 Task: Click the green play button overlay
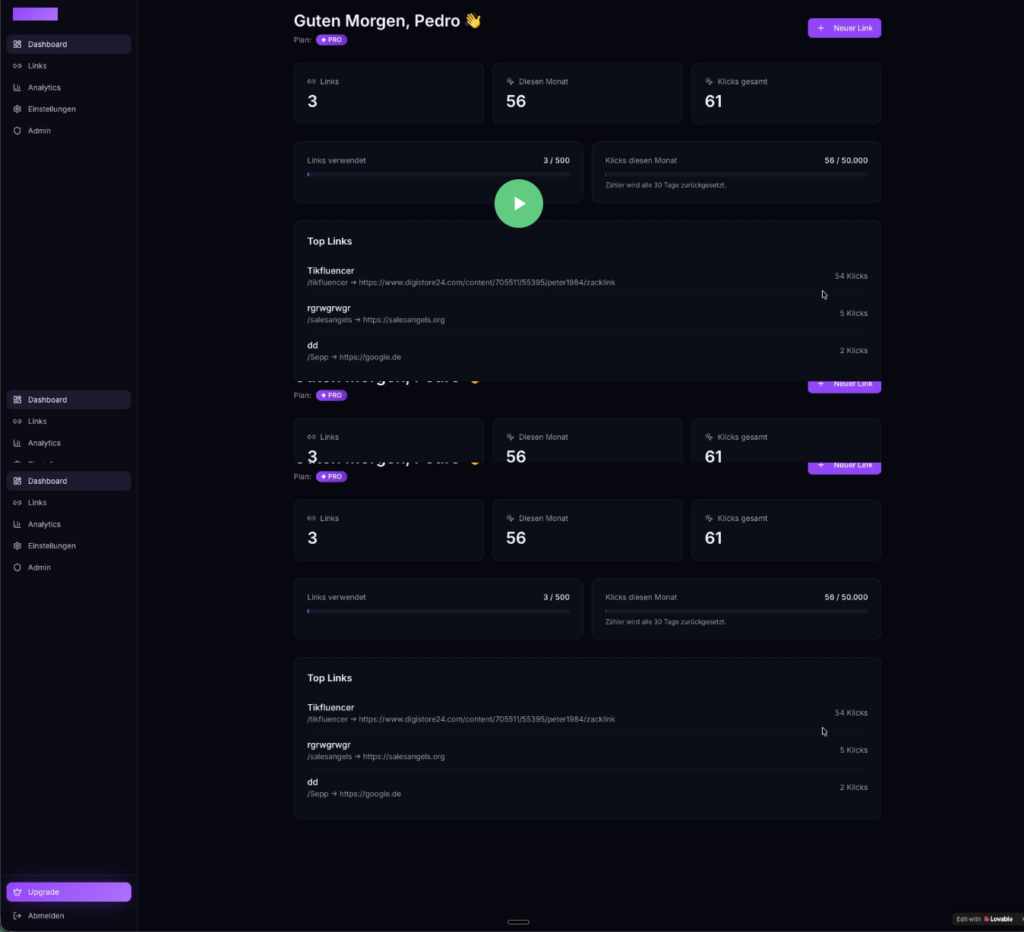pyautogui.click(x=519, y=204)
